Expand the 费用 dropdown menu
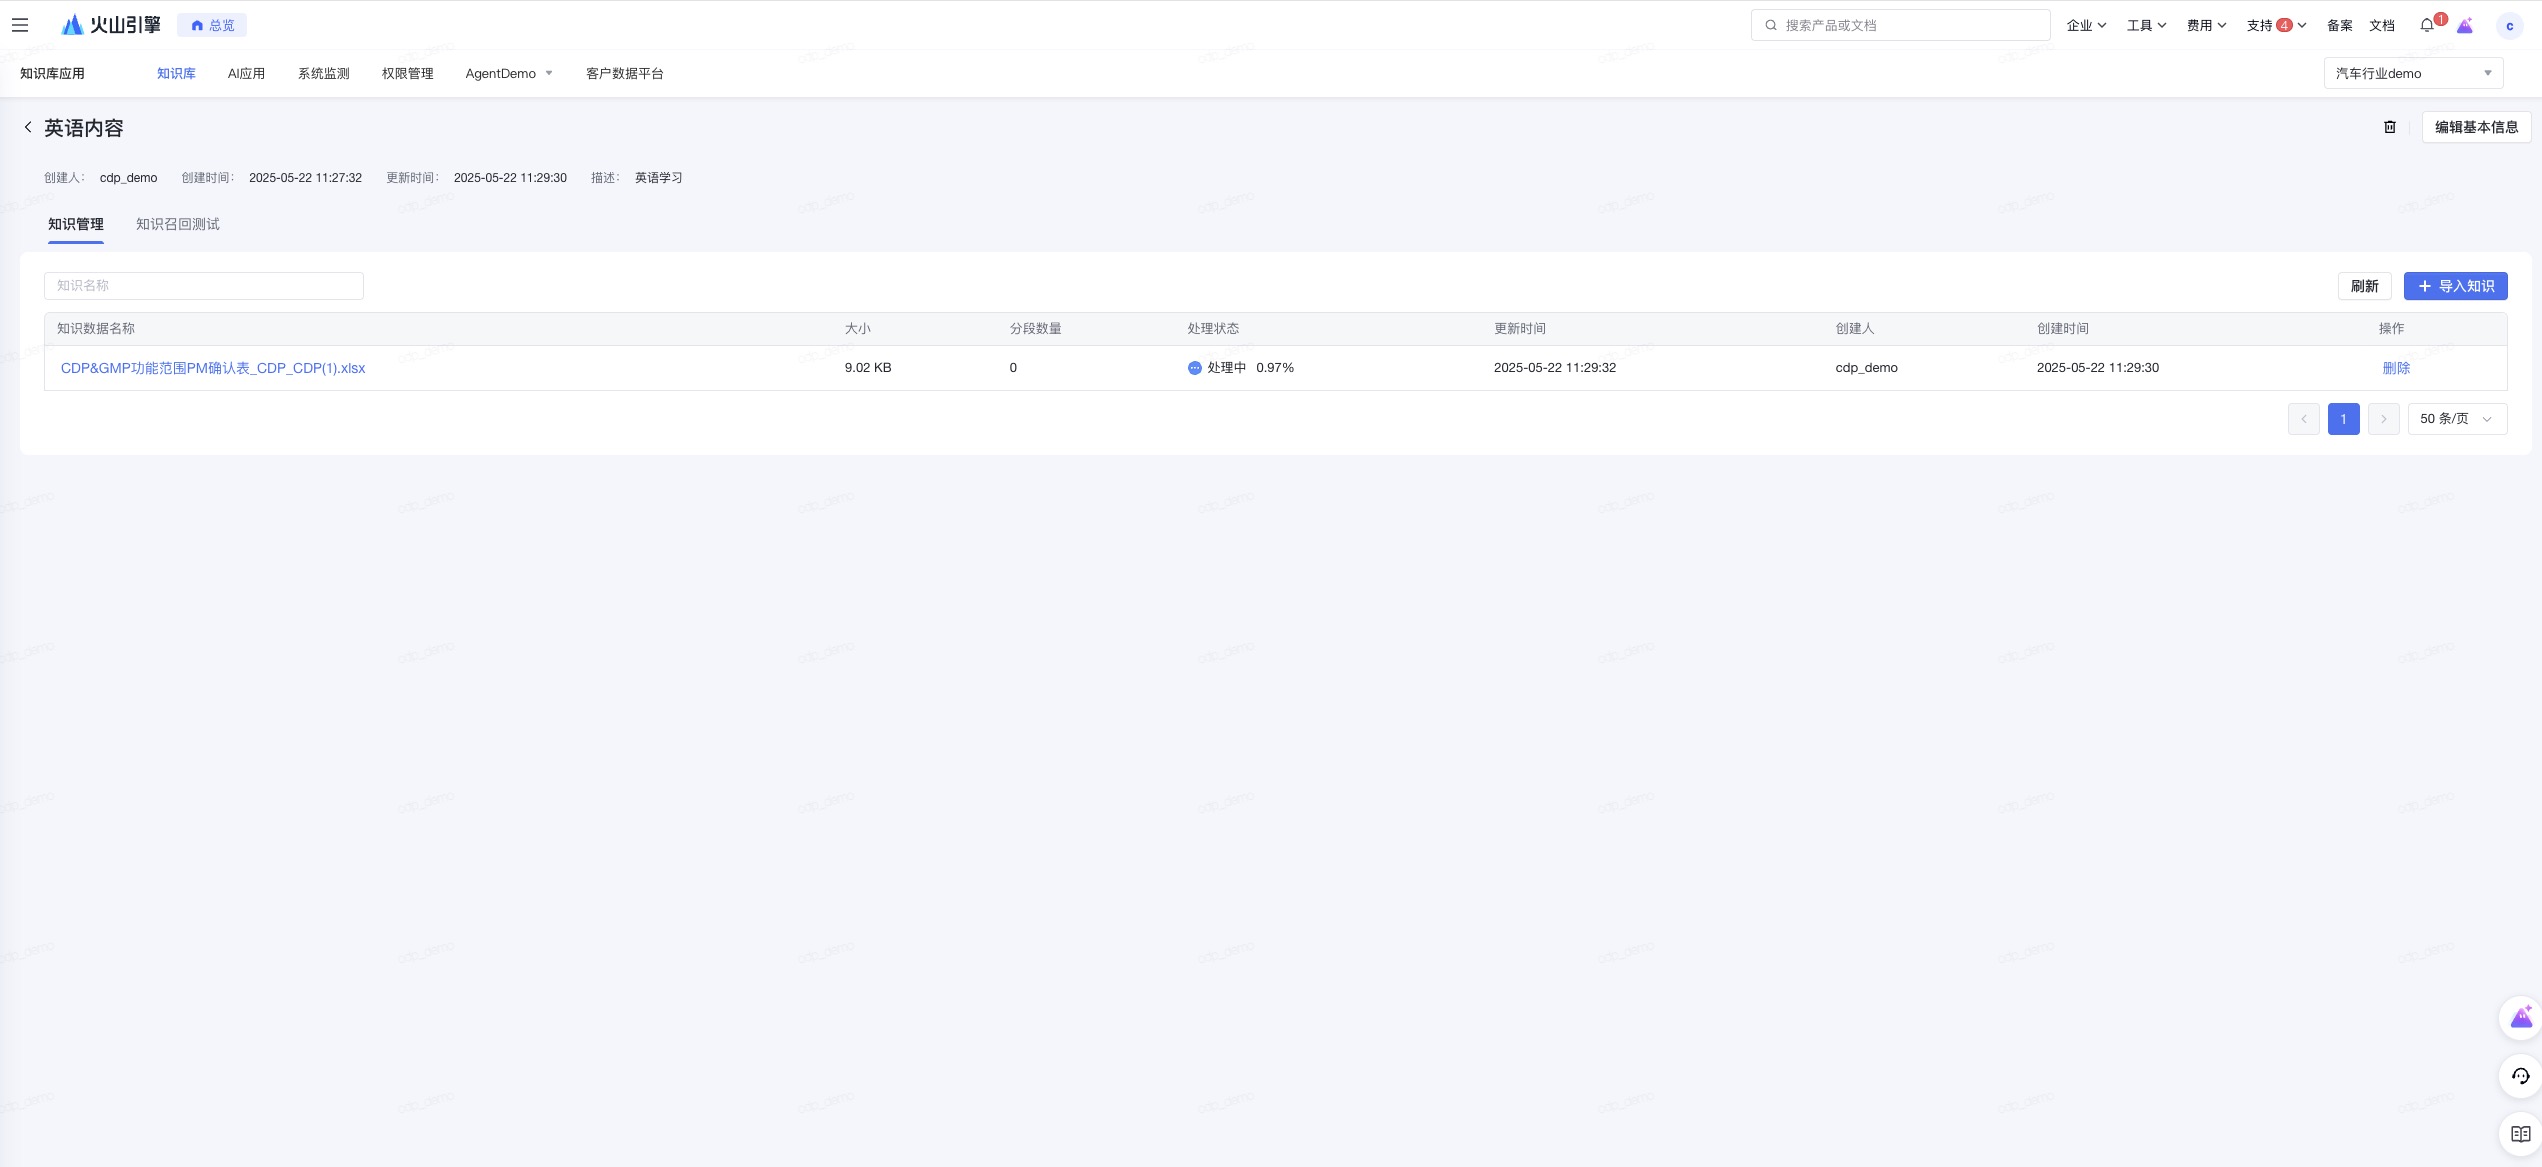Screen dimensions: 2542x1167 [2206, 25]
